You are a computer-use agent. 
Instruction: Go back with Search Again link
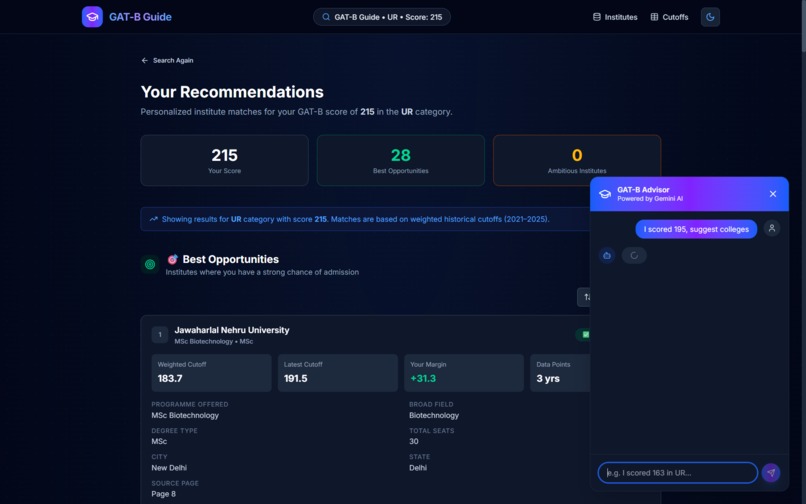pyautogui.click(x=168, y=60)
